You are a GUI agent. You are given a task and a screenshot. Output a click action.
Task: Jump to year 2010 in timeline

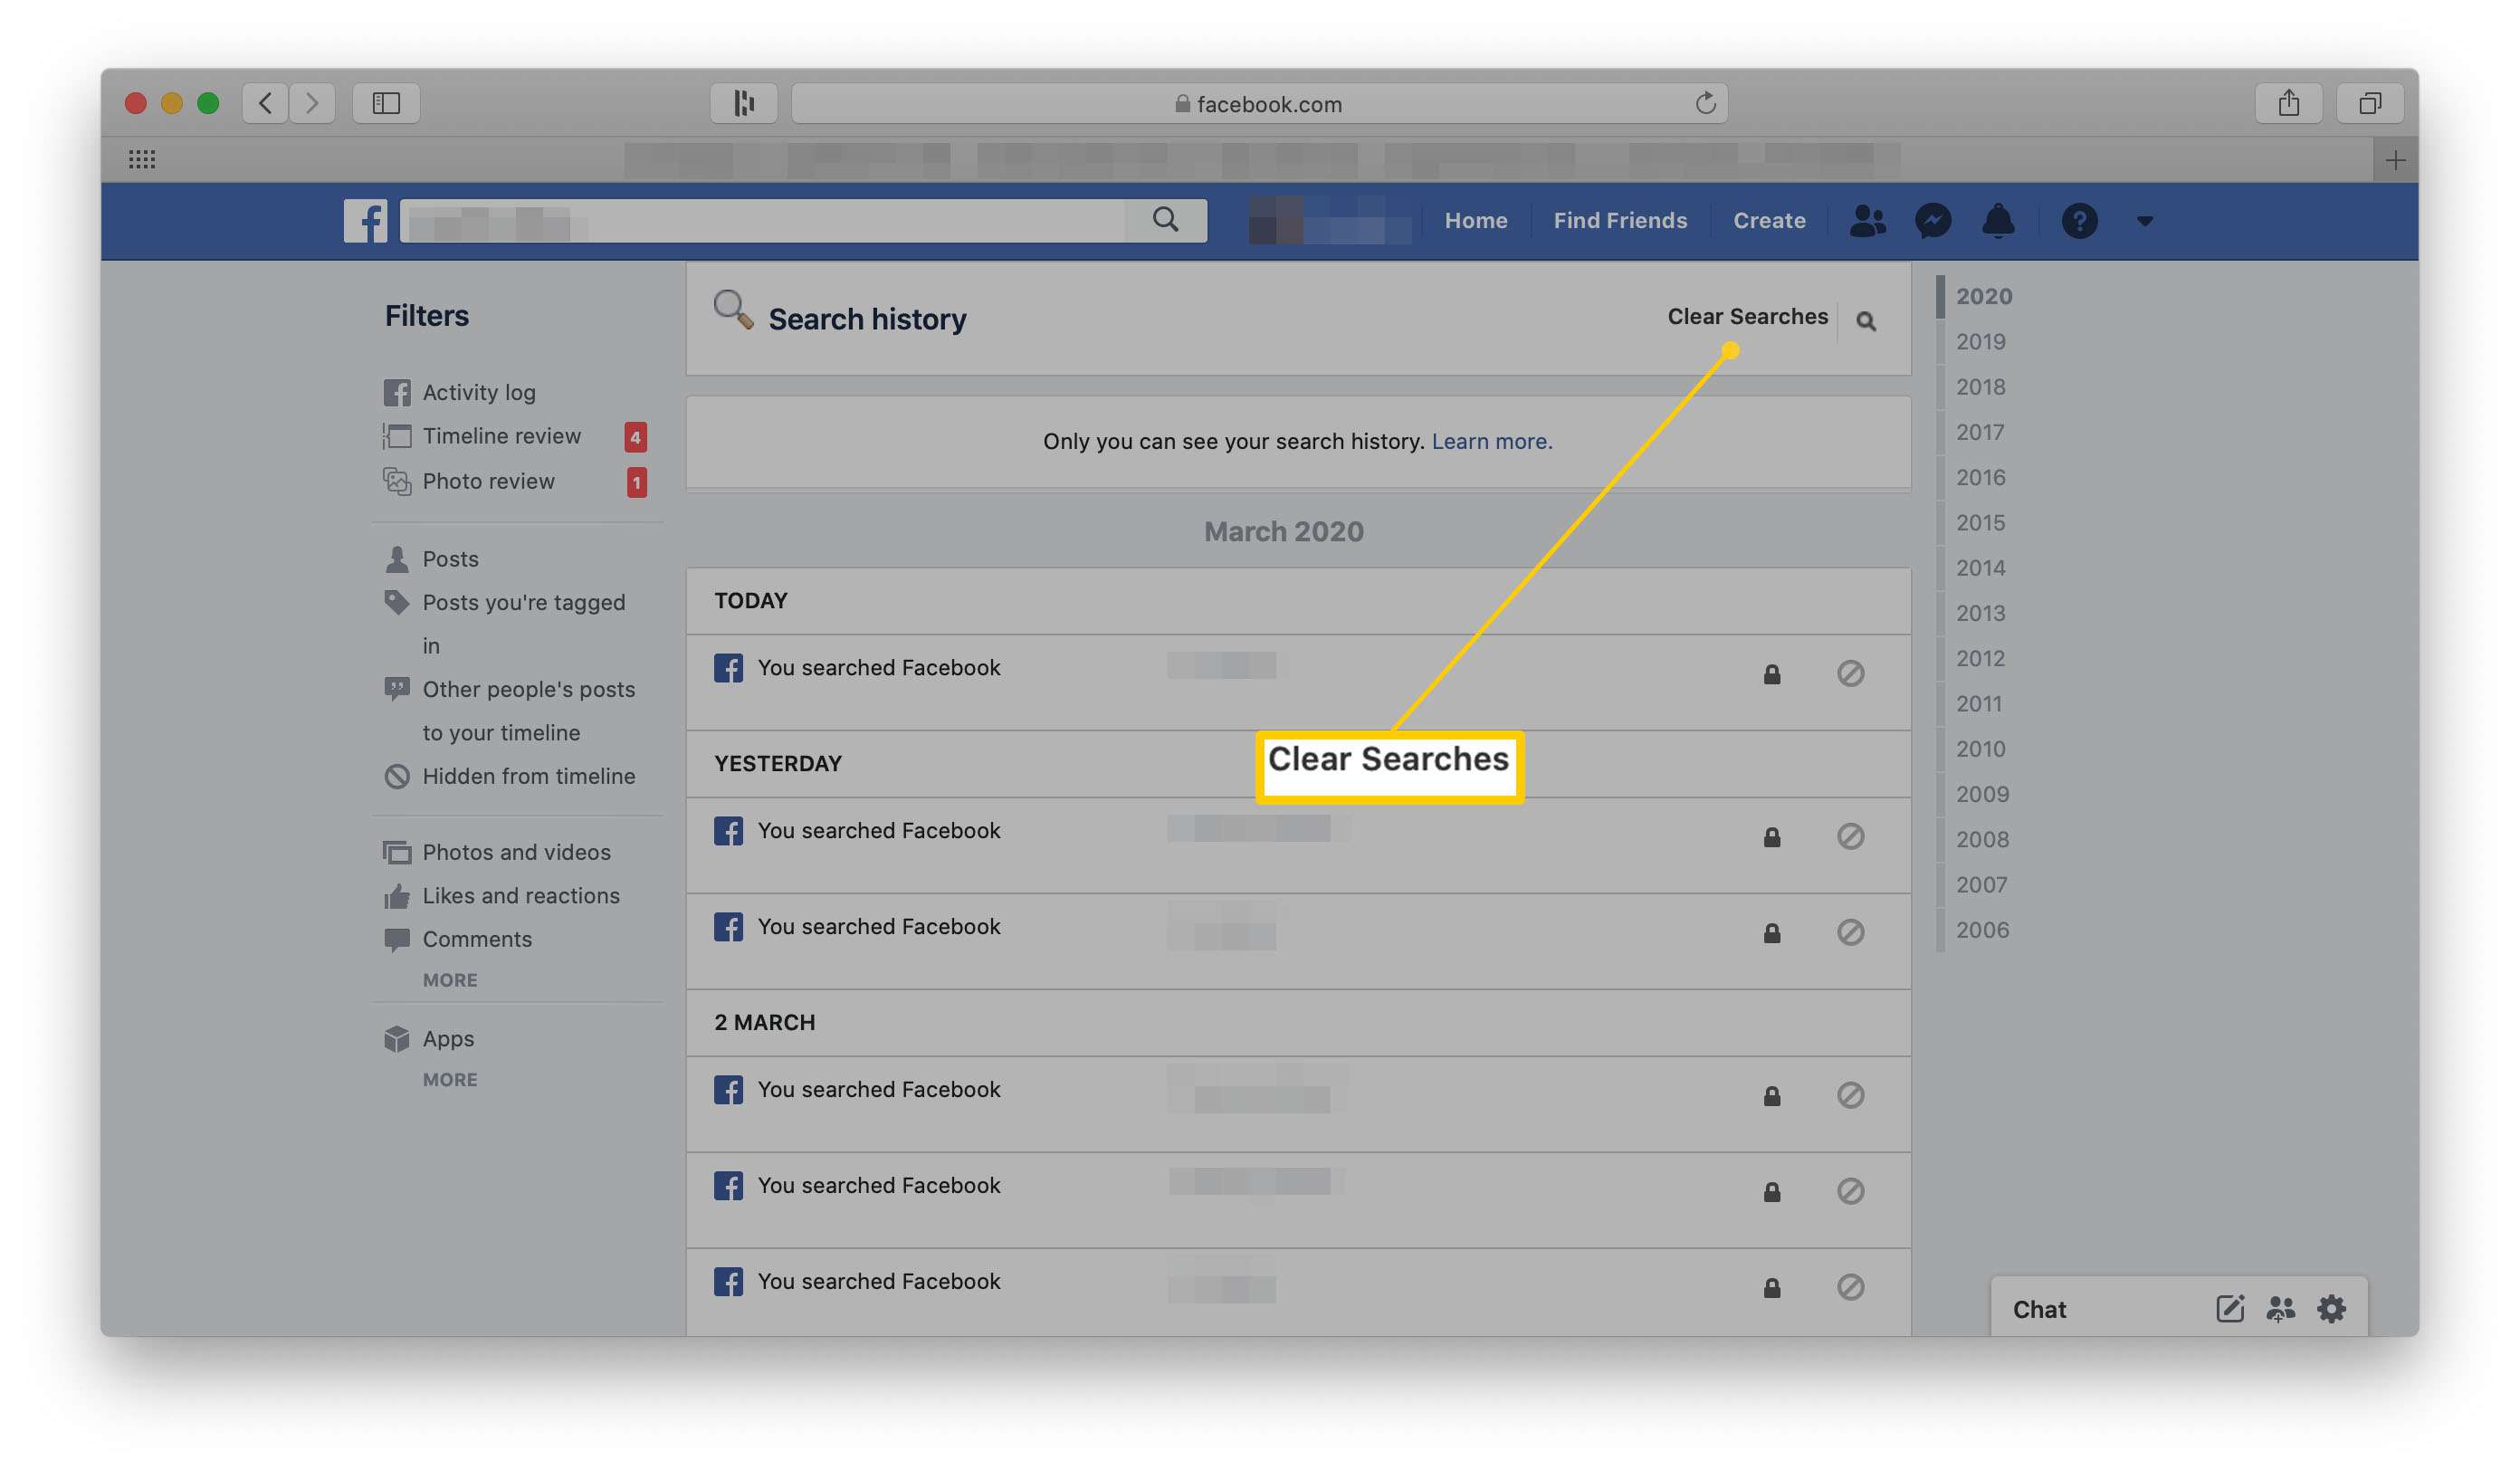(x=1980, y=749)
